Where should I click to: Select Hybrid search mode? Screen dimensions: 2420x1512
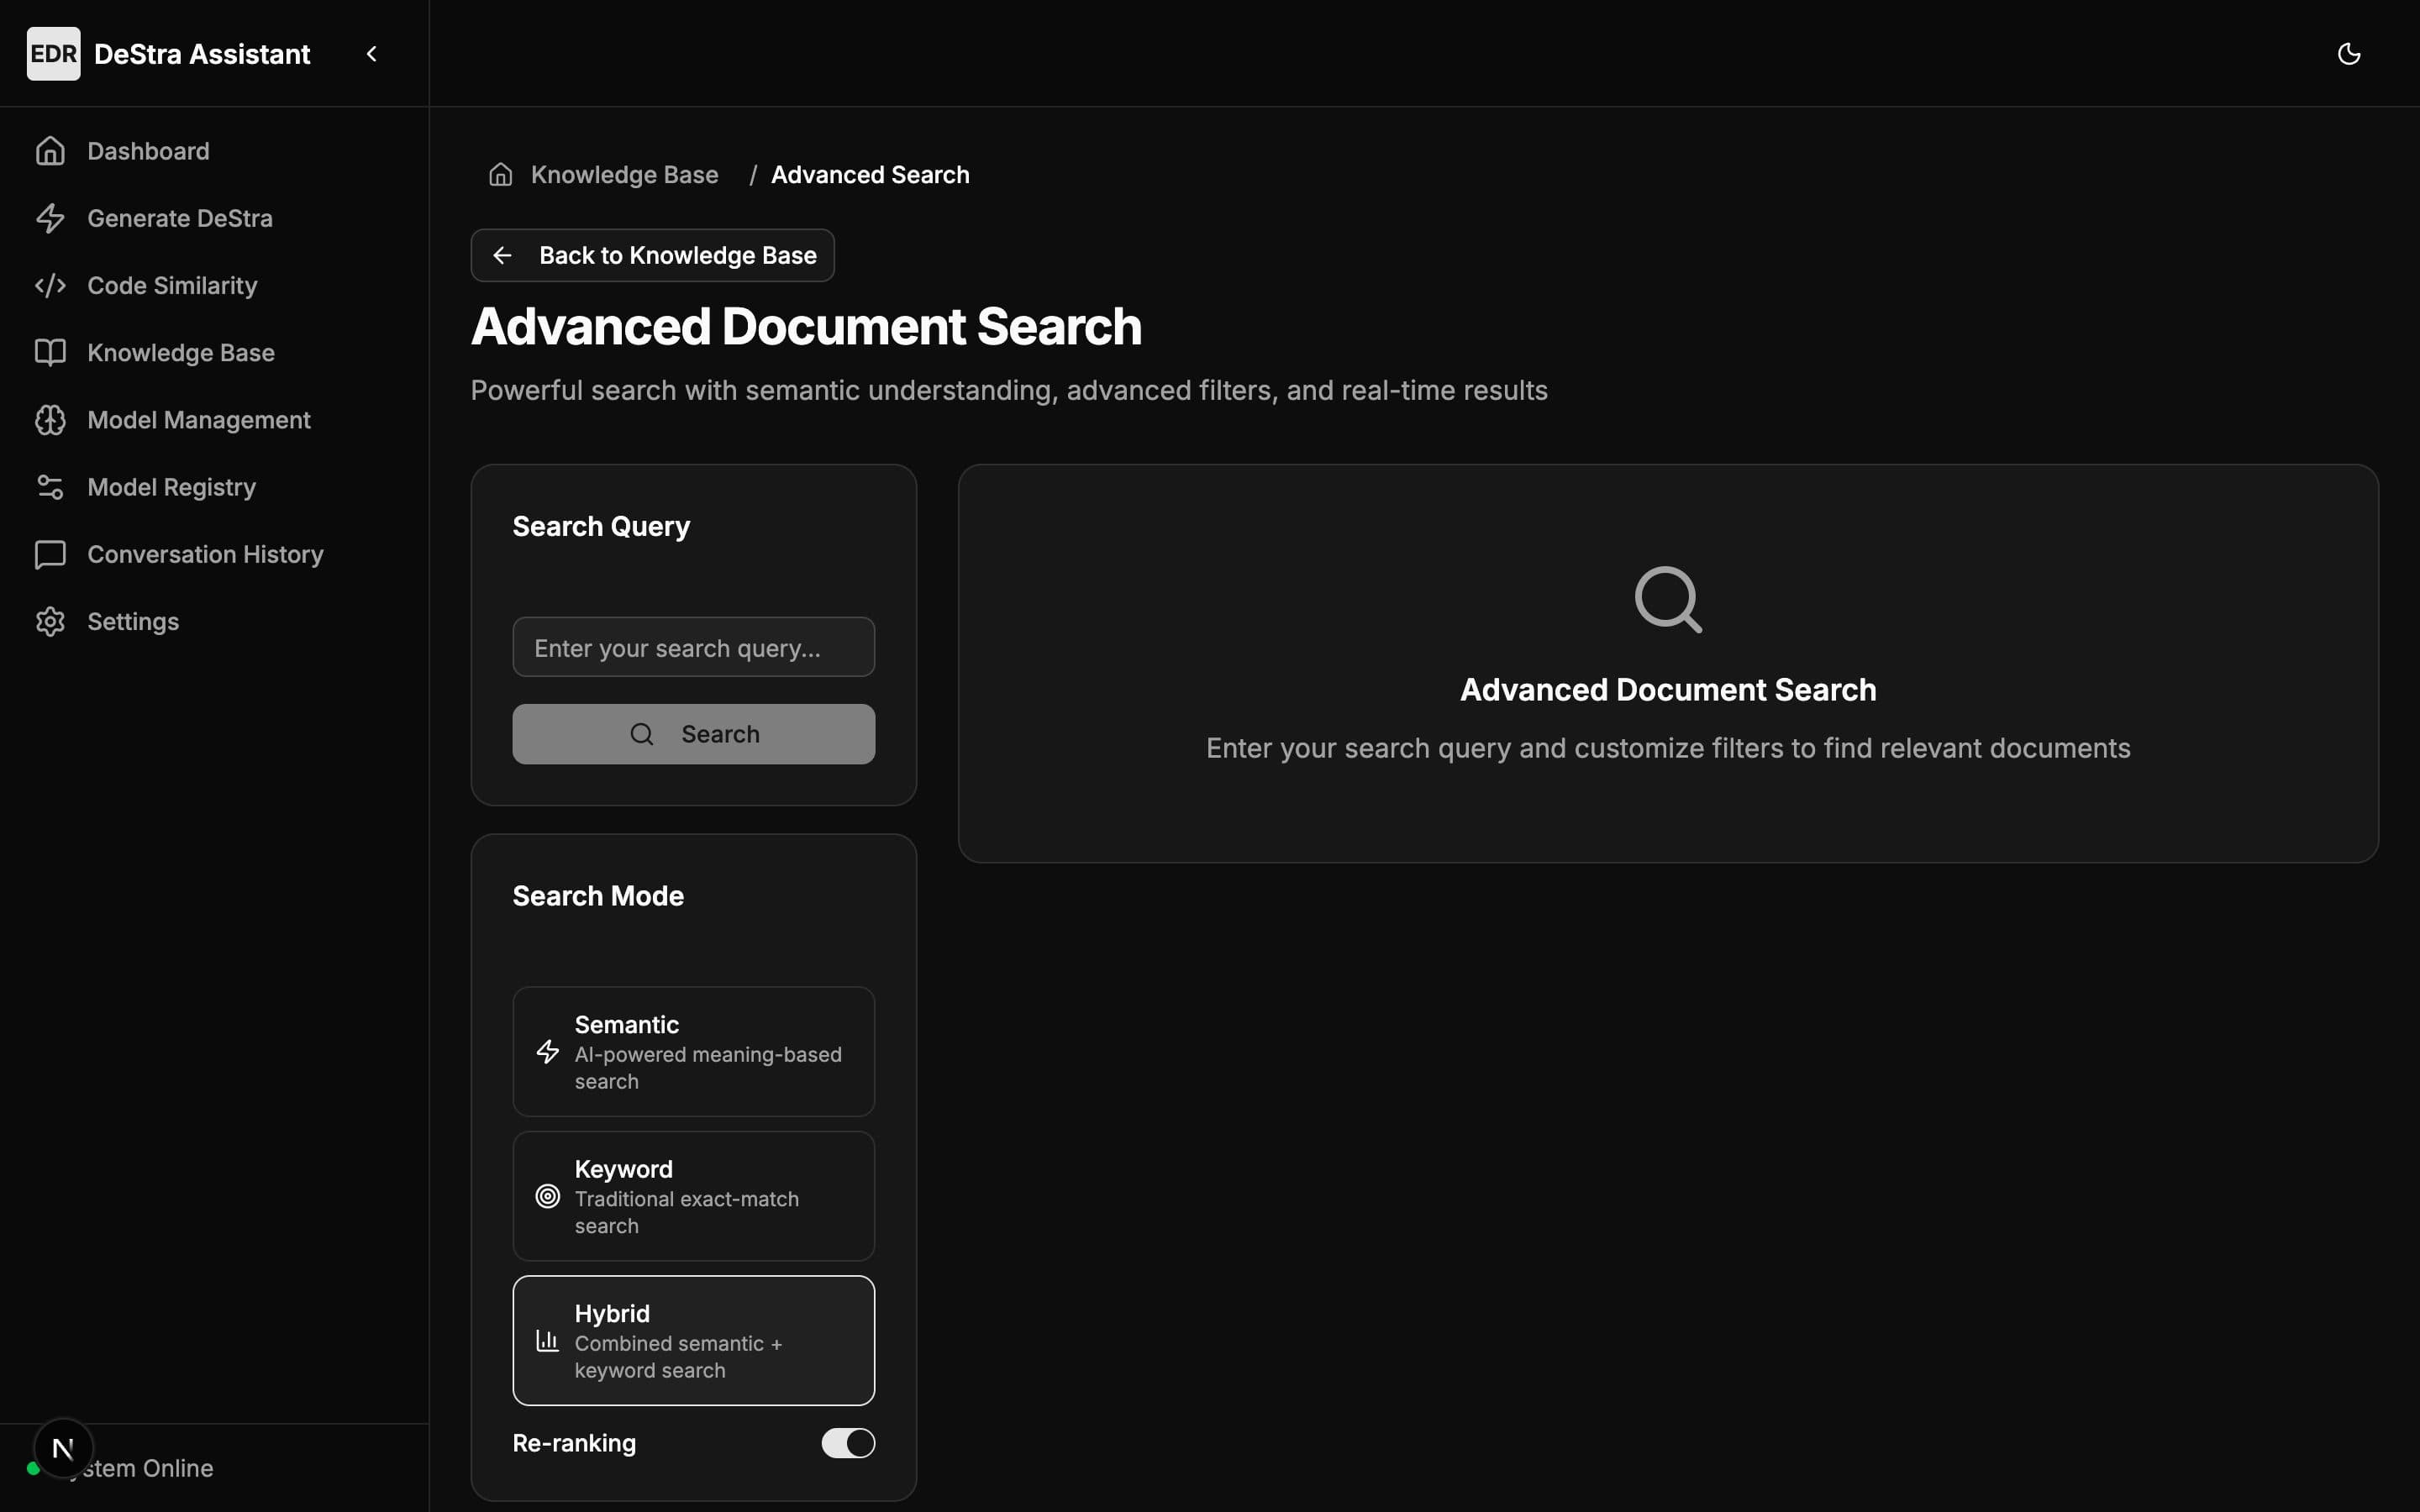click(694, 1340)
